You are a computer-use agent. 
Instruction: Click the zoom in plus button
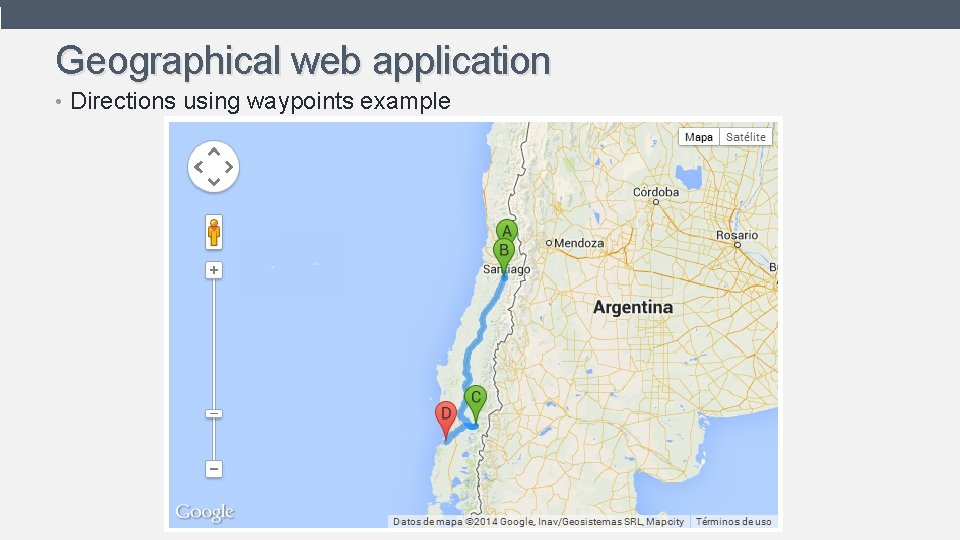point(214,270)
